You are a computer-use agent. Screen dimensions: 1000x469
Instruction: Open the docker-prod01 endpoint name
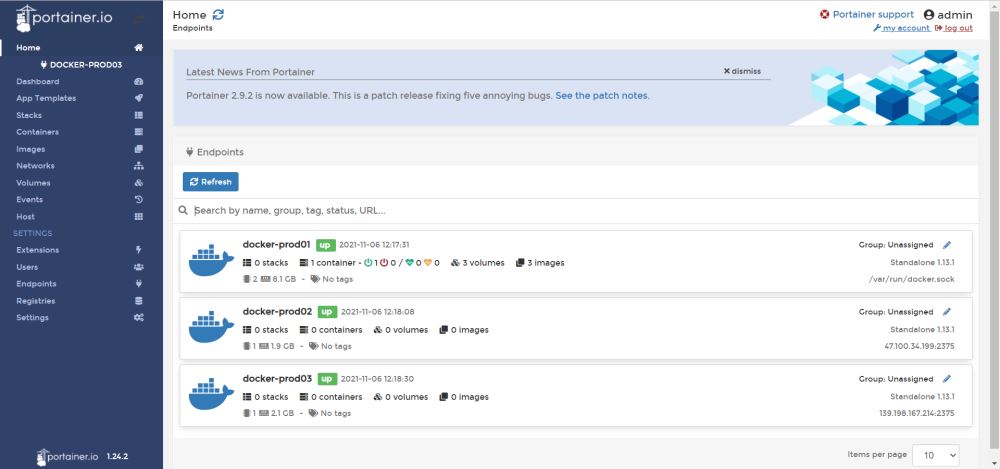click(276, 244)
